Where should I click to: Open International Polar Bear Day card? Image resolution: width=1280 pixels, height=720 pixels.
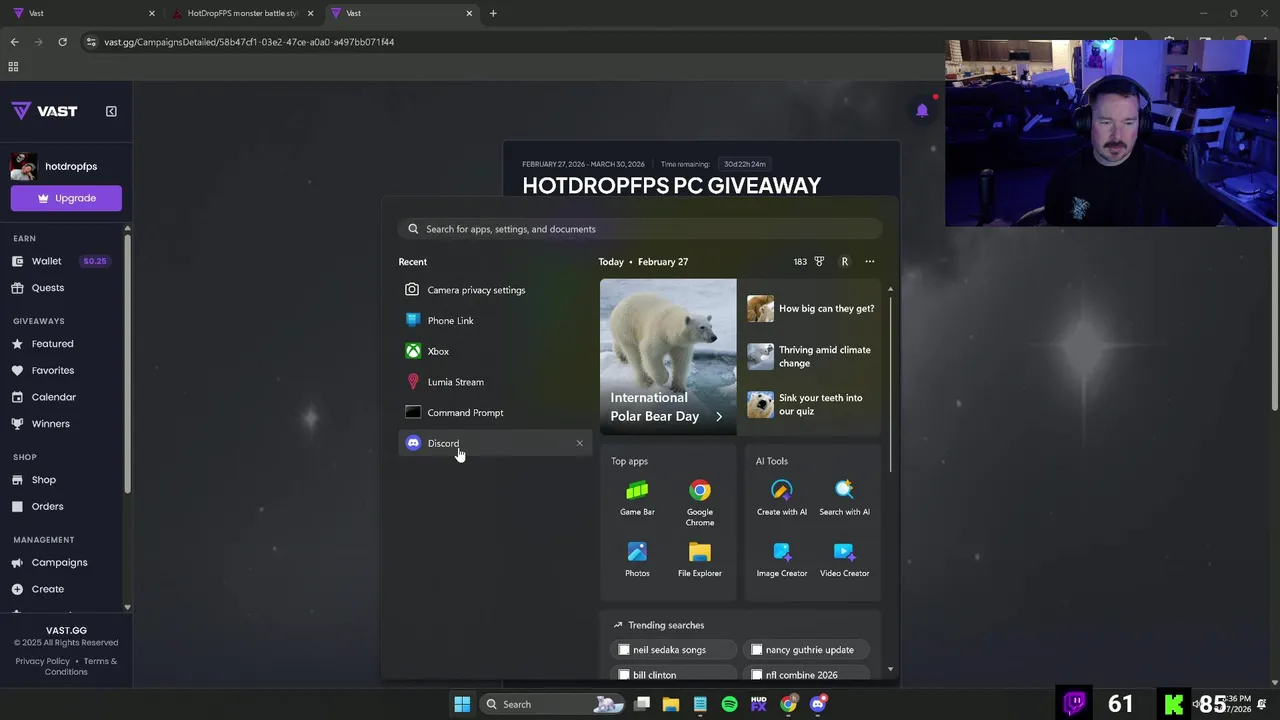[668, 357]
